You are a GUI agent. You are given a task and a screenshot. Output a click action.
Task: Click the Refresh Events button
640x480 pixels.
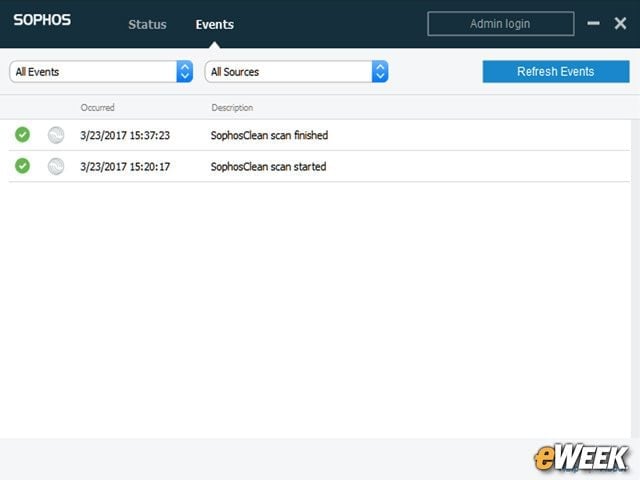556,71
